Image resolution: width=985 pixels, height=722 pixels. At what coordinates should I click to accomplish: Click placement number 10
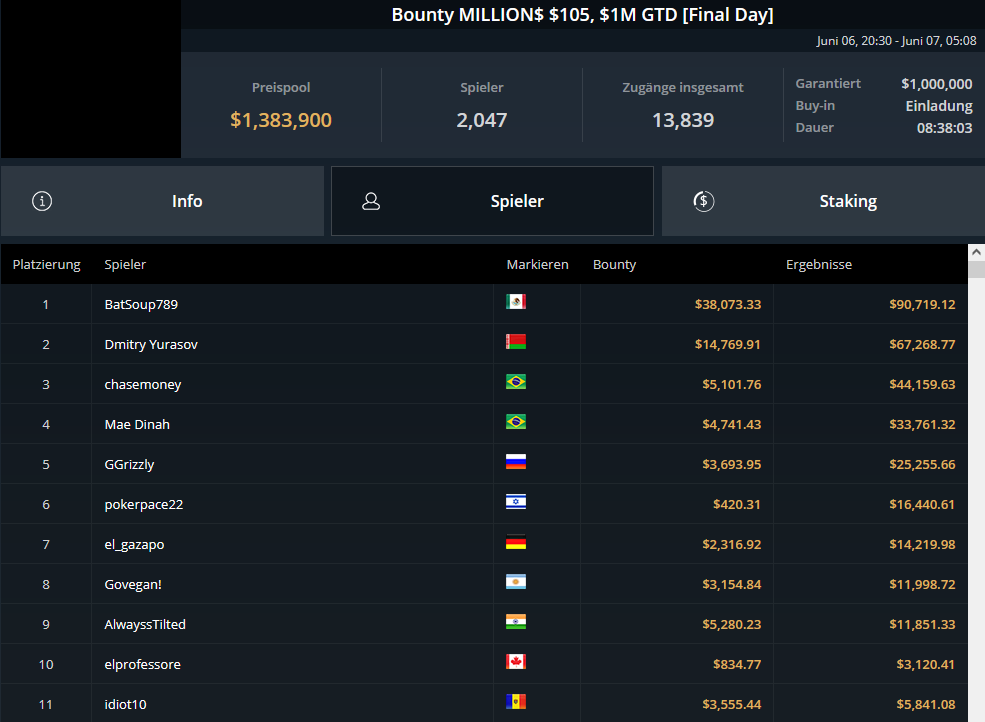click(46, 664)
